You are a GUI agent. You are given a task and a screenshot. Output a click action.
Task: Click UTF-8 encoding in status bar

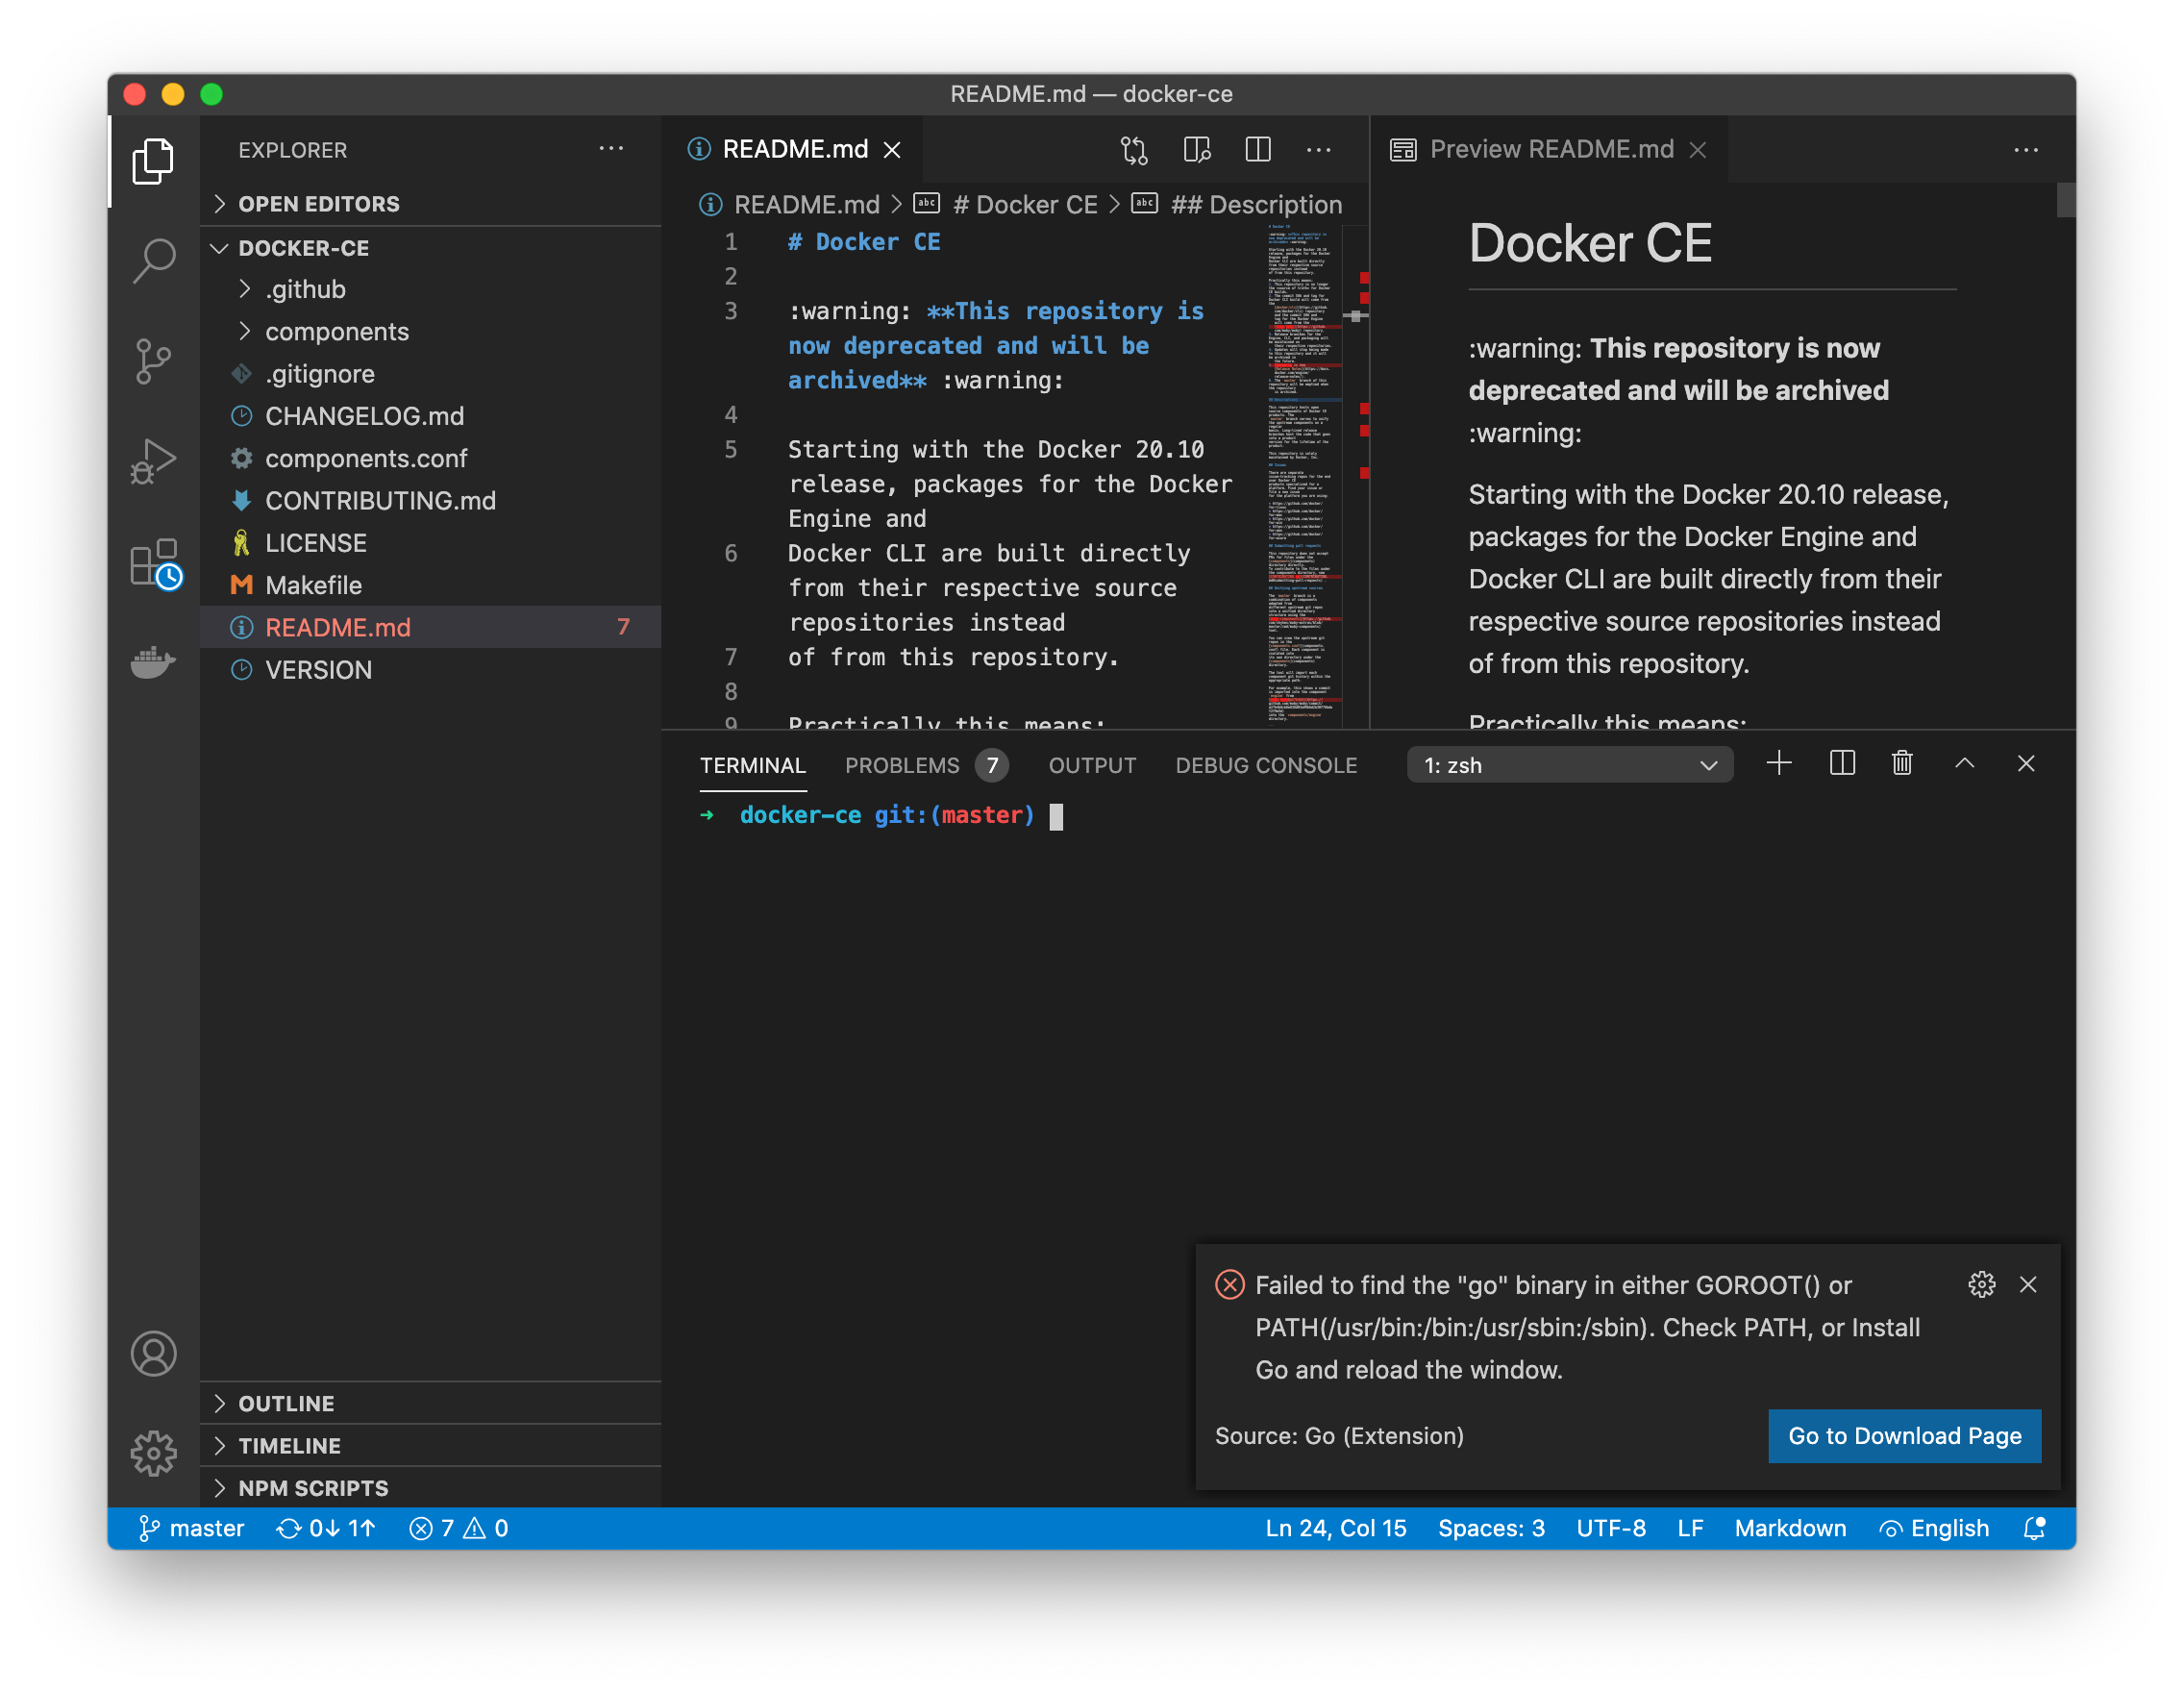point(1610,1528)
